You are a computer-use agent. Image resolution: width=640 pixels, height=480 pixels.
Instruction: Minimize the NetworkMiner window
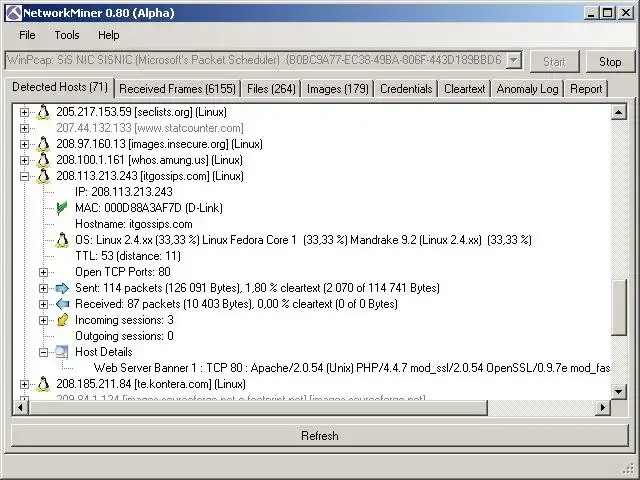point(591,13)
